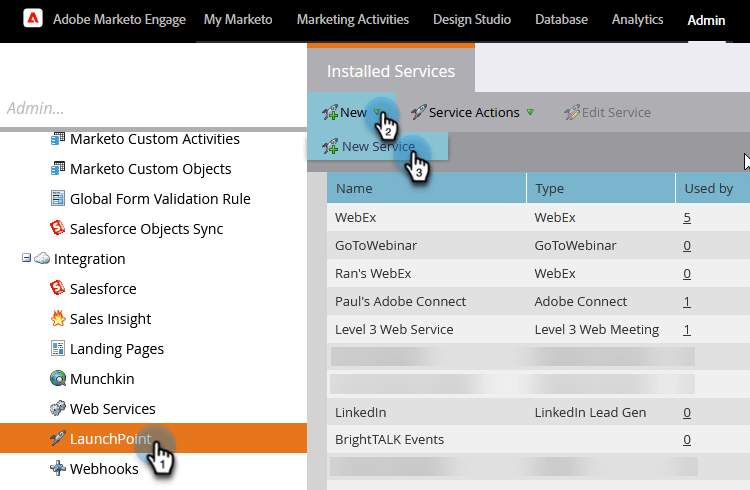Open the Design Studio tab

[472, 20]
